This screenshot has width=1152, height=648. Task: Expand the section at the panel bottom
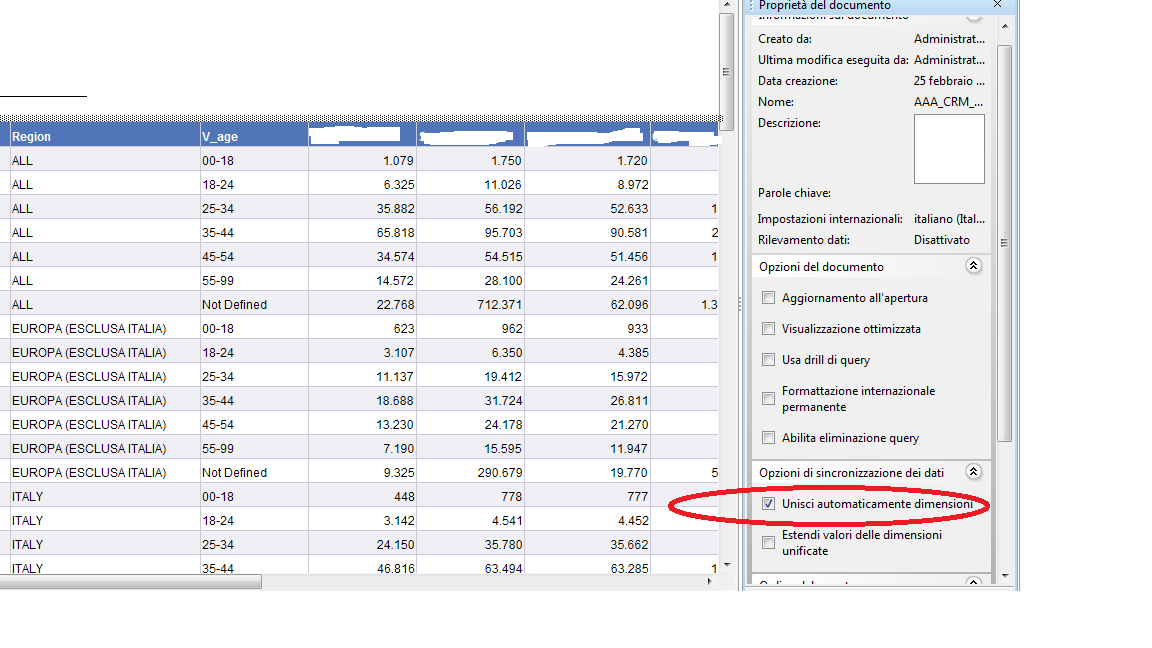[x=973, y=578]
